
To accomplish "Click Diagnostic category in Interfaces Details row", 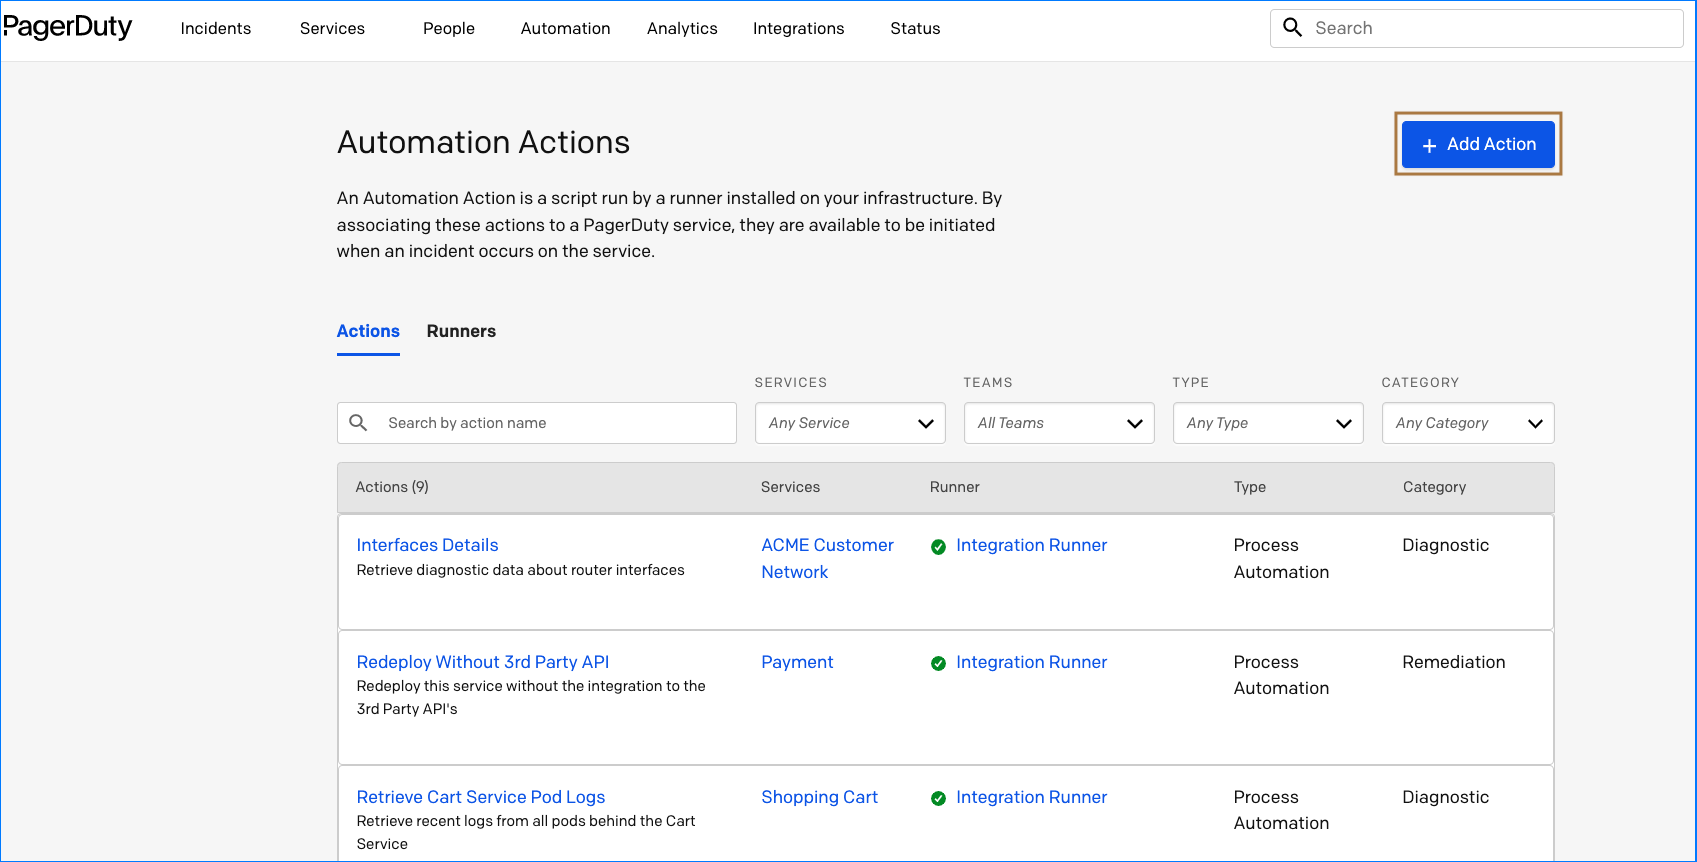I will pos(1445,545).
